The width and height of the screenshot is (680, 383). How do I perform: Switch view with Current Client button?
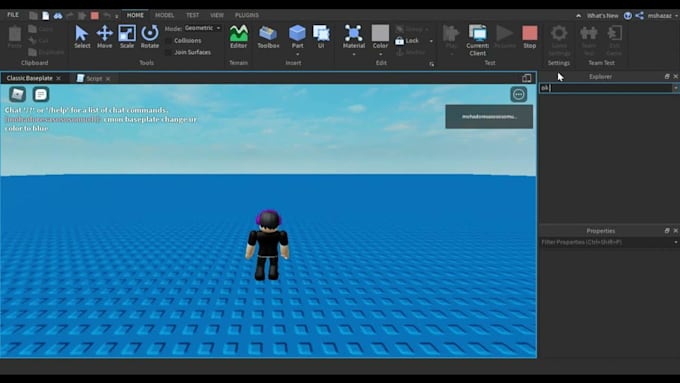477,40
